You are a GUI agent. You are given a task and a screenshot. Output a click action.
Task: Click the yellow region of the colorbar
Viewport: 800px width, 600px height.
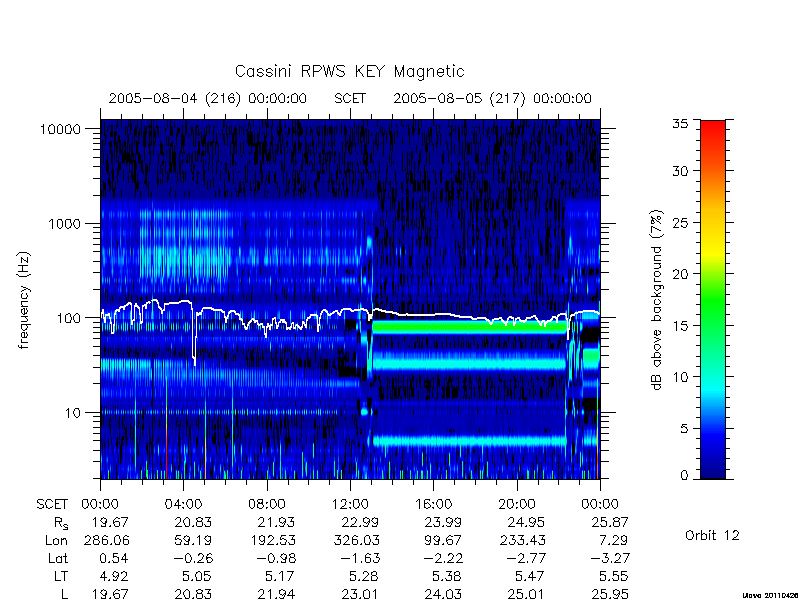713,250
